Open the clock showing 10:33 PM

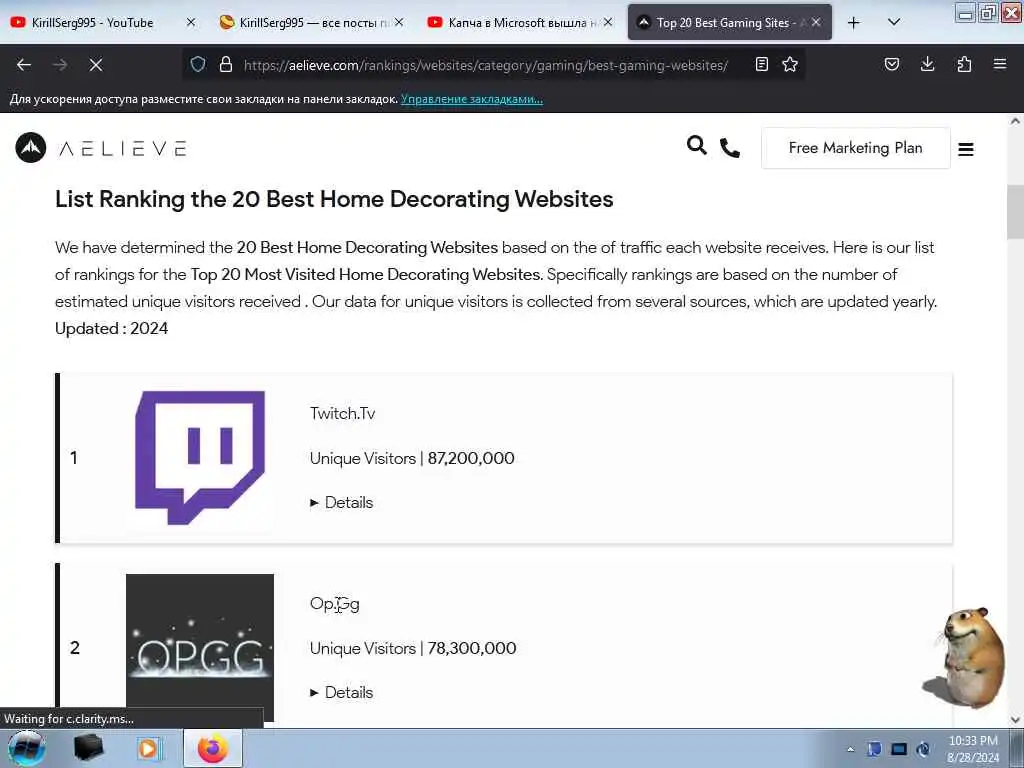(x=972, y=749)
